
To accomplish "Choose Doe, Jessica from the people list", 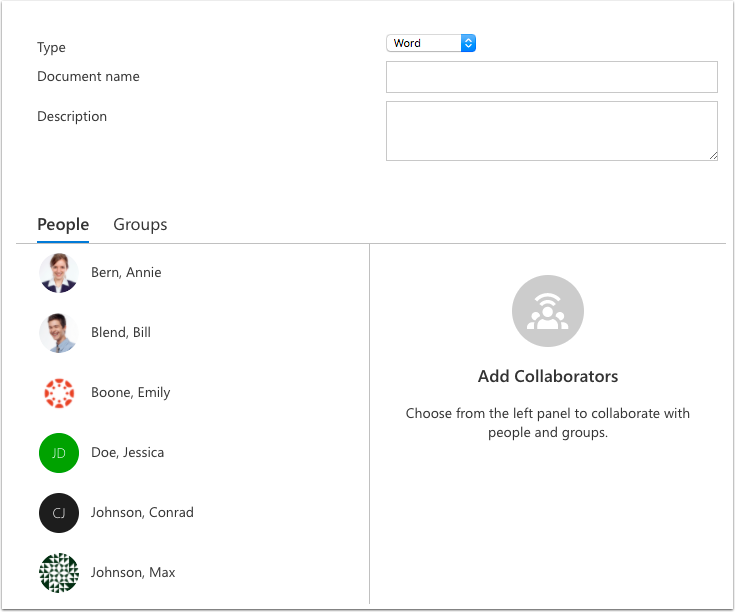I will pos(128,452).
